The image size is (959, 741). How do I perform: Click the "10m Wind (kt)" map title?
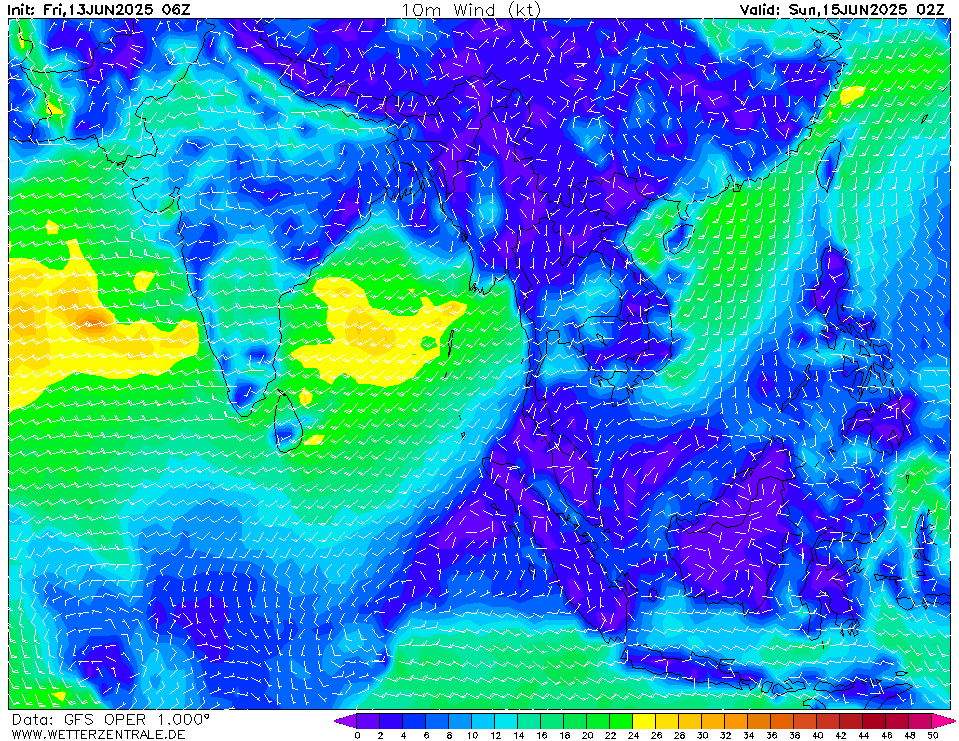[471, 9]
